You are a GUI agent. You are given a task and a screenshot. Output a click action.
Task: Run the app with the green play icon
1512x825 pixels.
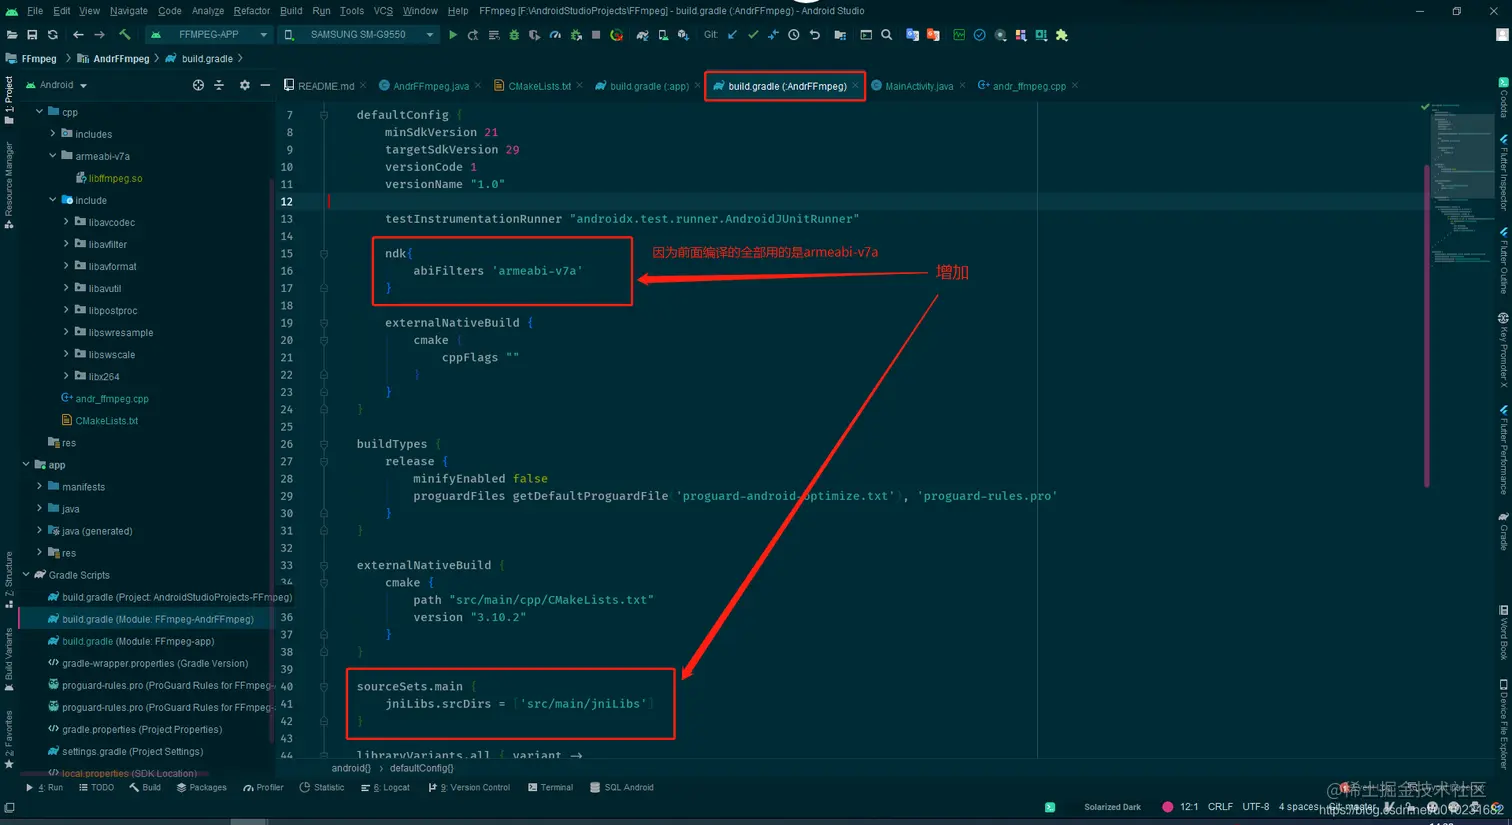click(x=453, y=35)
